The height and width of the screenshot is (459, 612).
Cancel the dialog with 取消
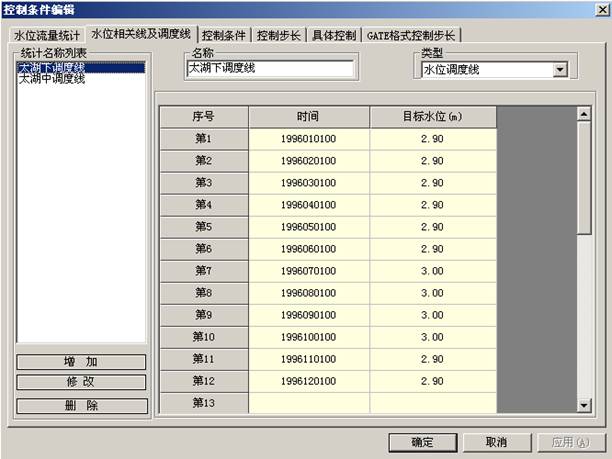coord(496,441)
